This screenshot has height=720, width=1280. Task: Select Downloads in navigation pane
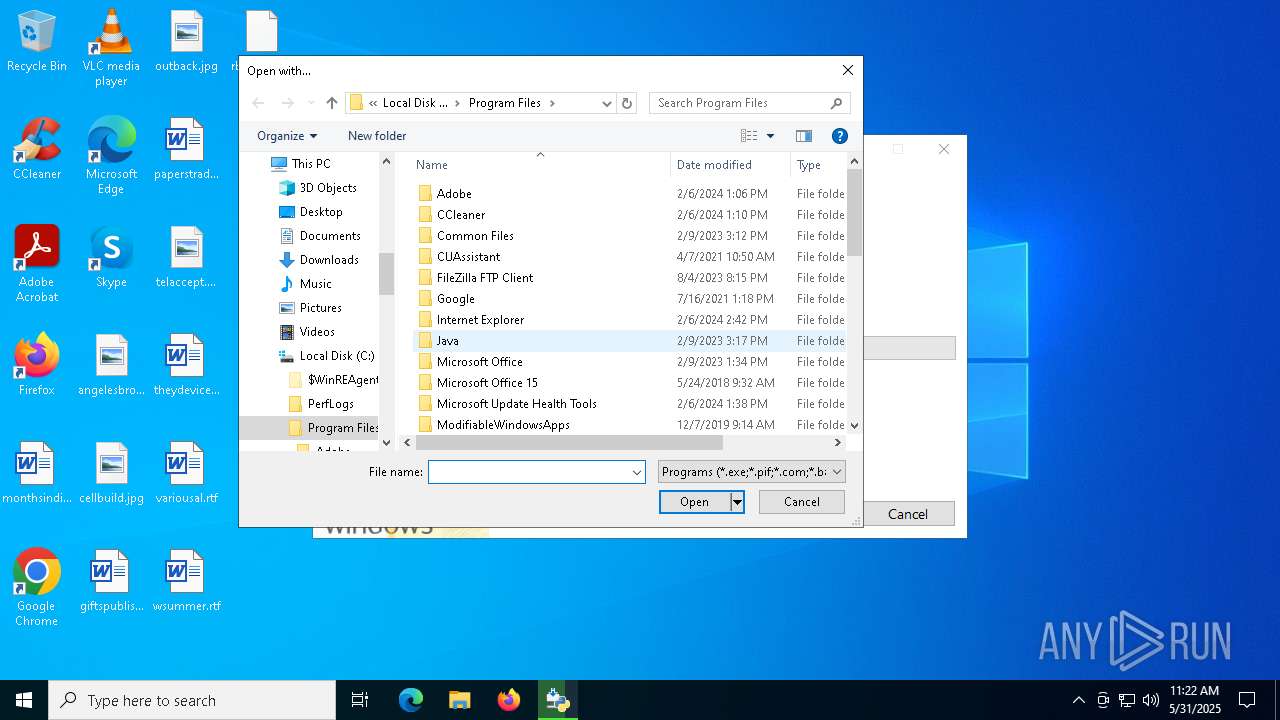click(329, 260)
